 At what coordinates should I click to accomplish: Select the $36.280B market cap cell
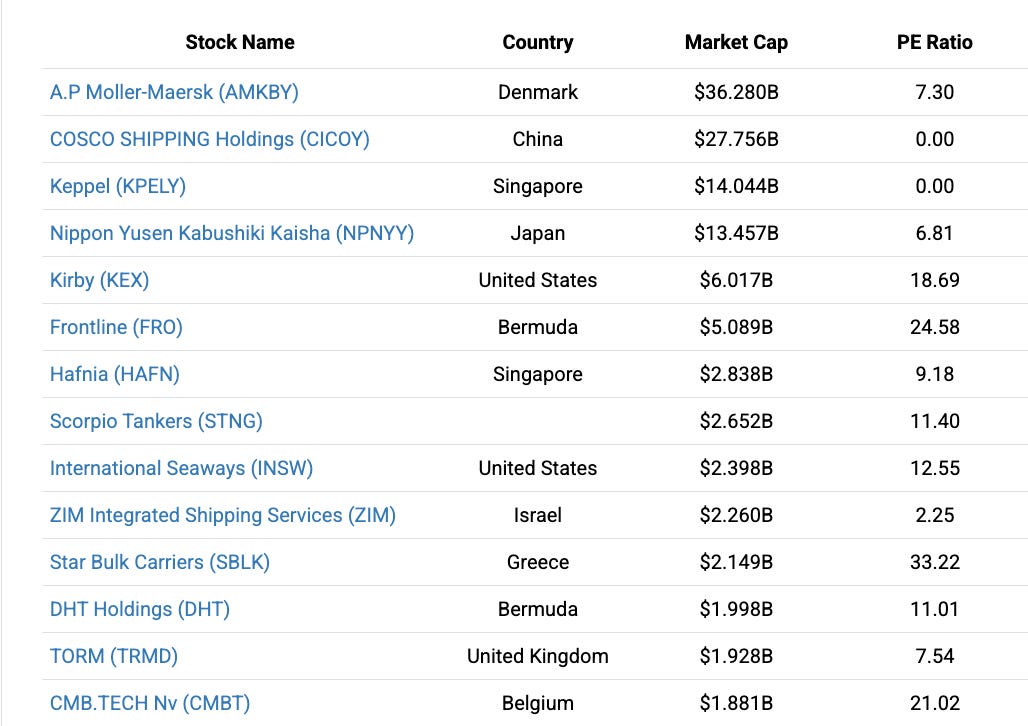(736, 92)
